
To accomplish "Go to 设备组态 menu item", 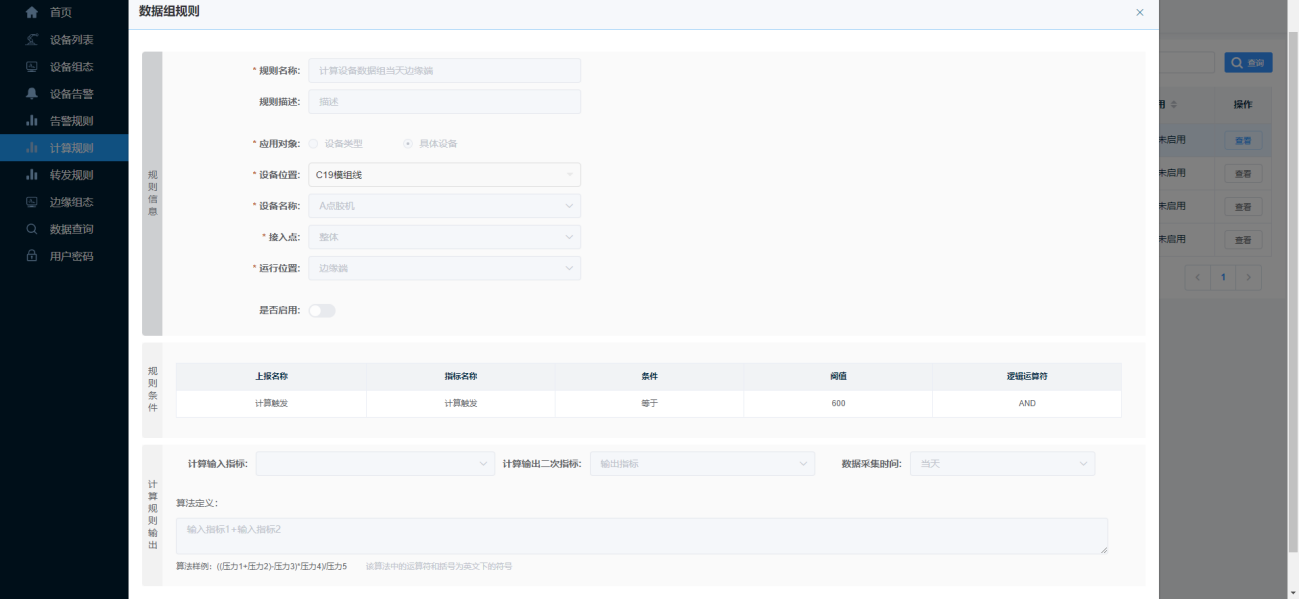I will pos(71,67).
